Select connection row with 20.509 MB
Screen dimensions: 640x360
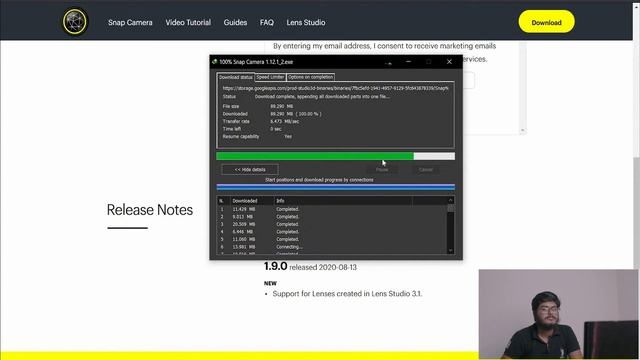point(332,224)
